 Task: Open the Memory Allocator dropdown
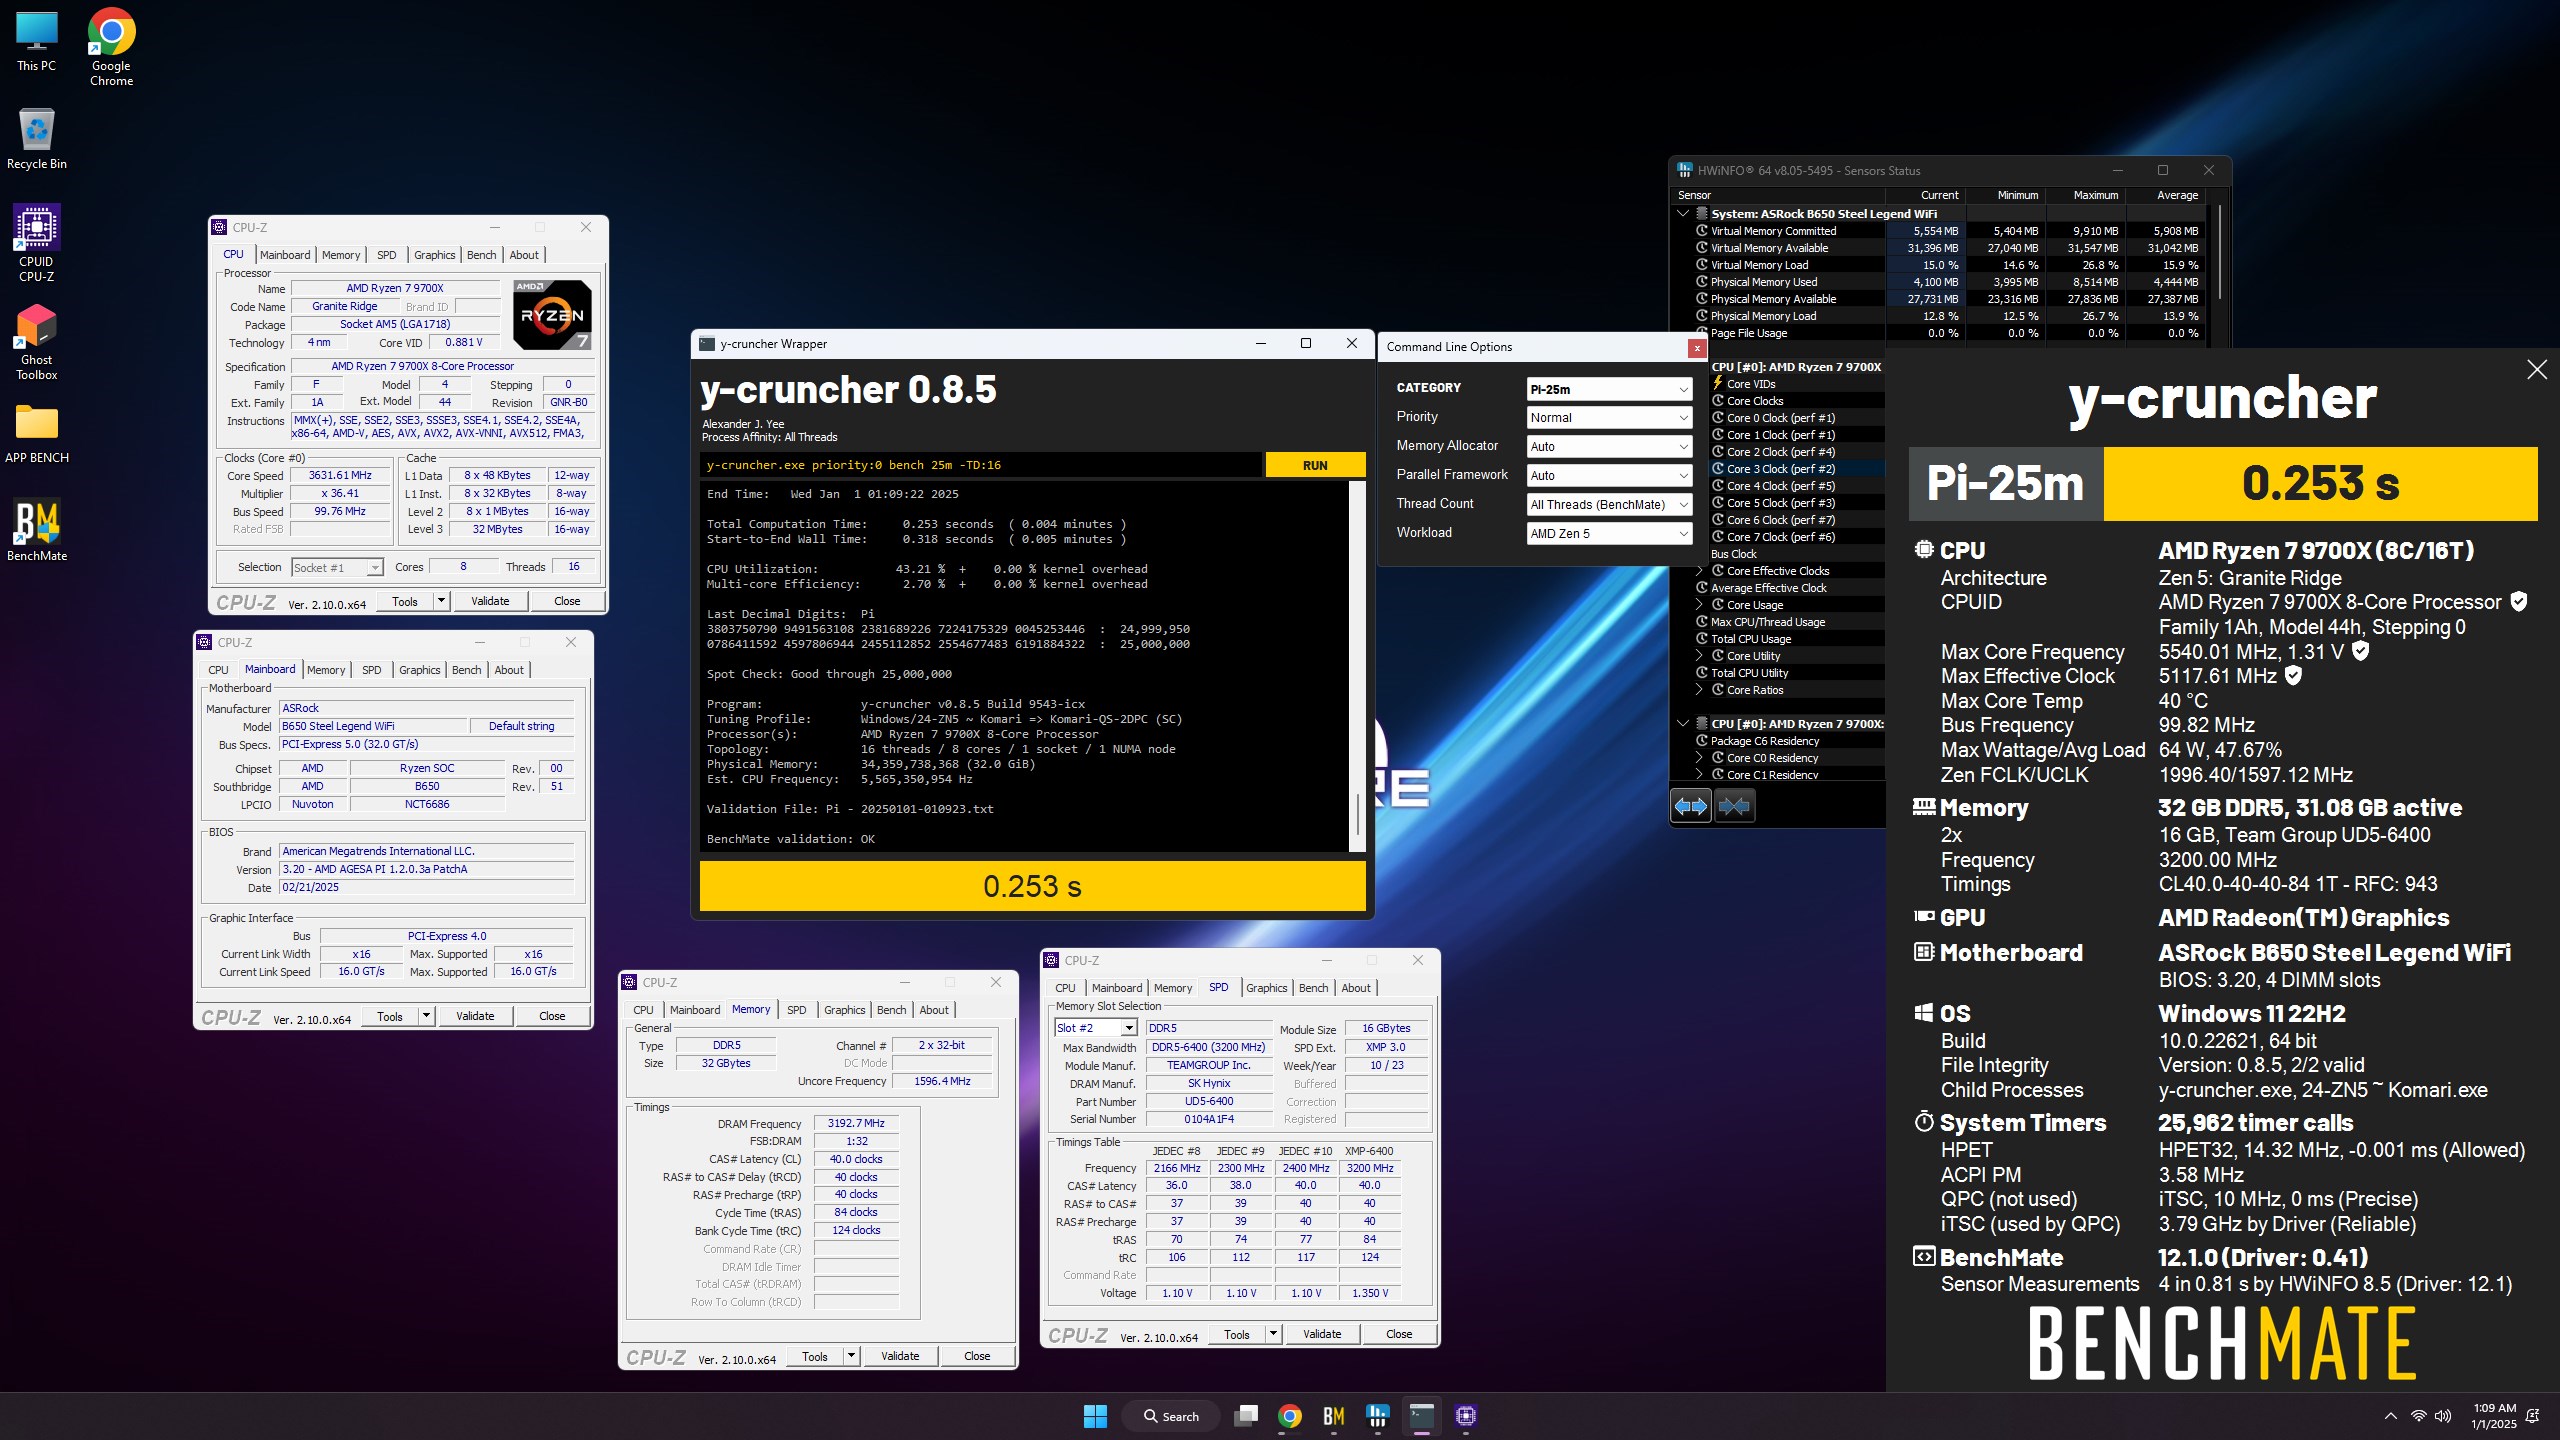pyautogui.click(x=1609, y=447)
